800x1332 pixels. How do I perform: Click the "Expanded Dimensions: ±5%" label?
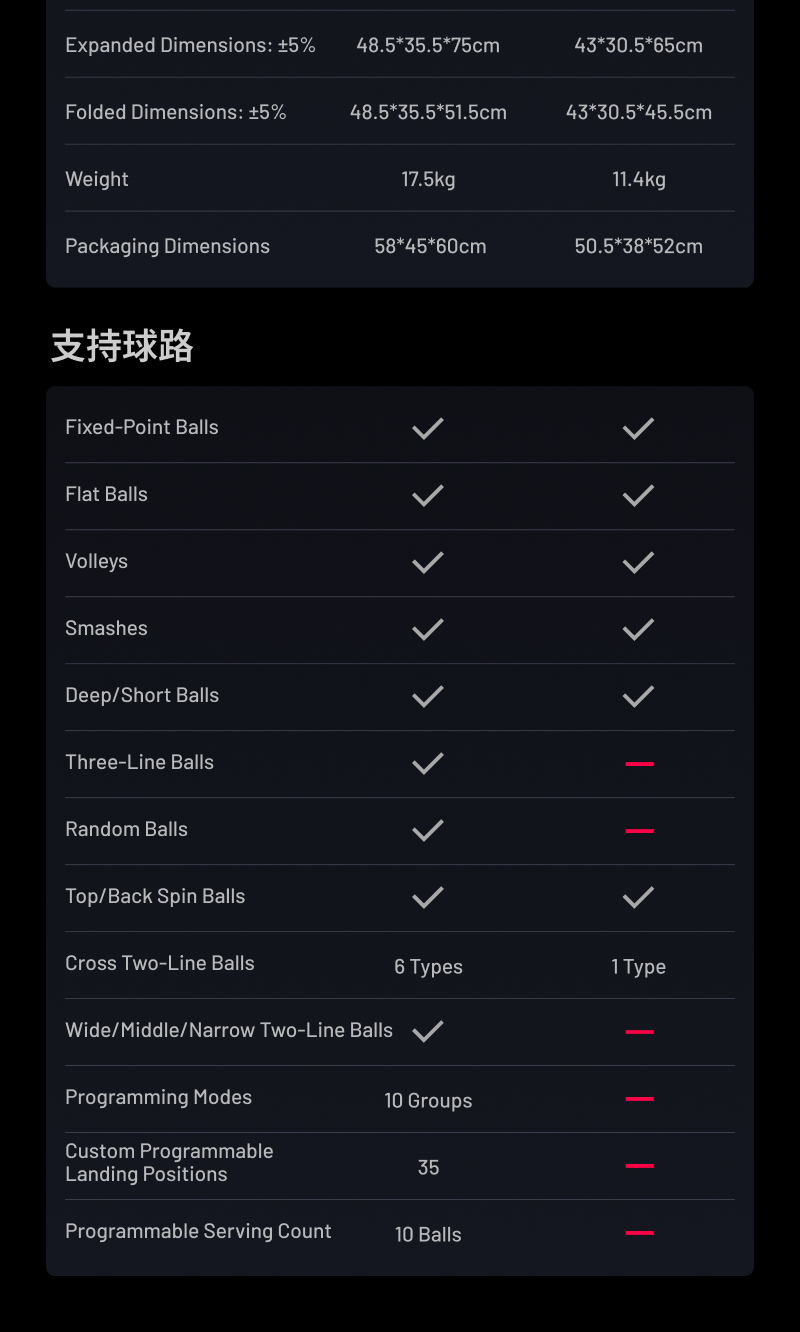[x=190, y=45]
